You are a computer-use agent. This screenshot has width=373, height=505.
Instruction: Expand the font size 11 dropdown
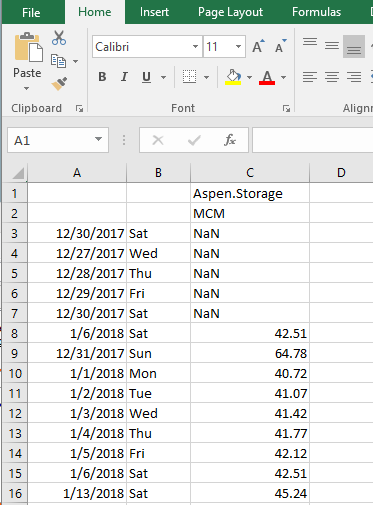pyautogui.click(x=238, y=47)
